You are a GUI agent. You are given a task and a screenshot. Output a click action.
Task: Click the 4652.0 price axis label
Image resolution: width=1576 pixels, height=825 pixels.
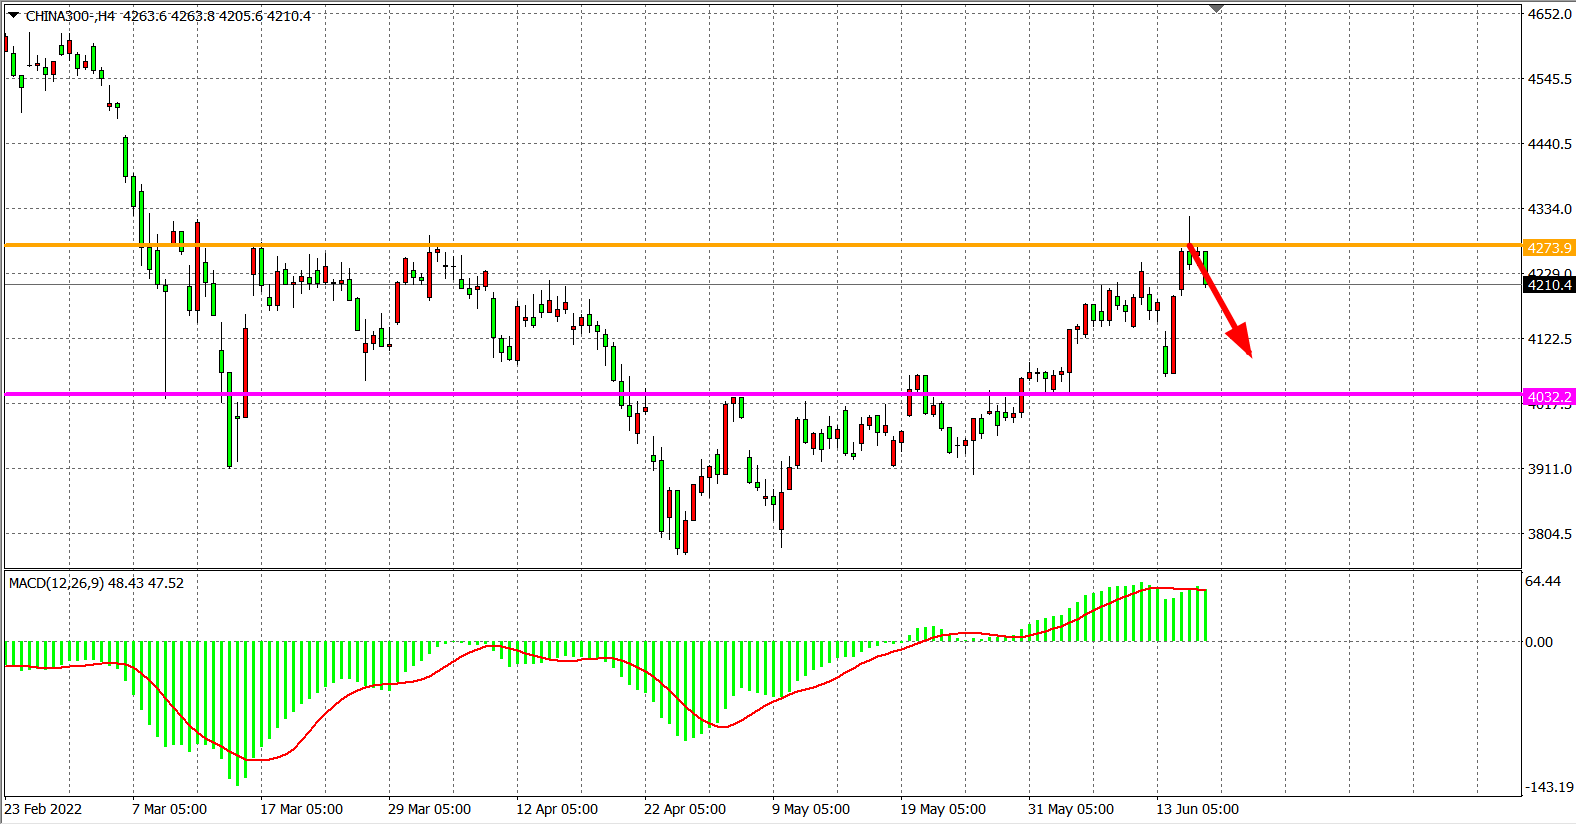point(1549,14)
